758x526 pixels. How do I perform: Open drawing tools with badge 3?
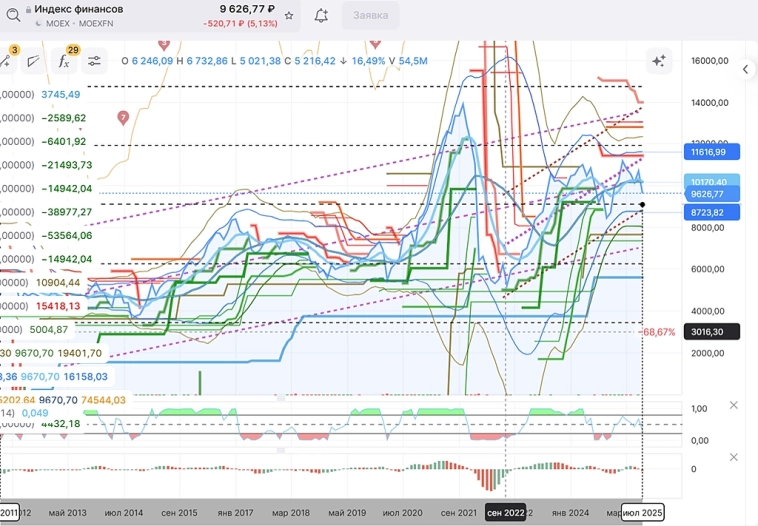pyautogui.click(x=6, y=61)
